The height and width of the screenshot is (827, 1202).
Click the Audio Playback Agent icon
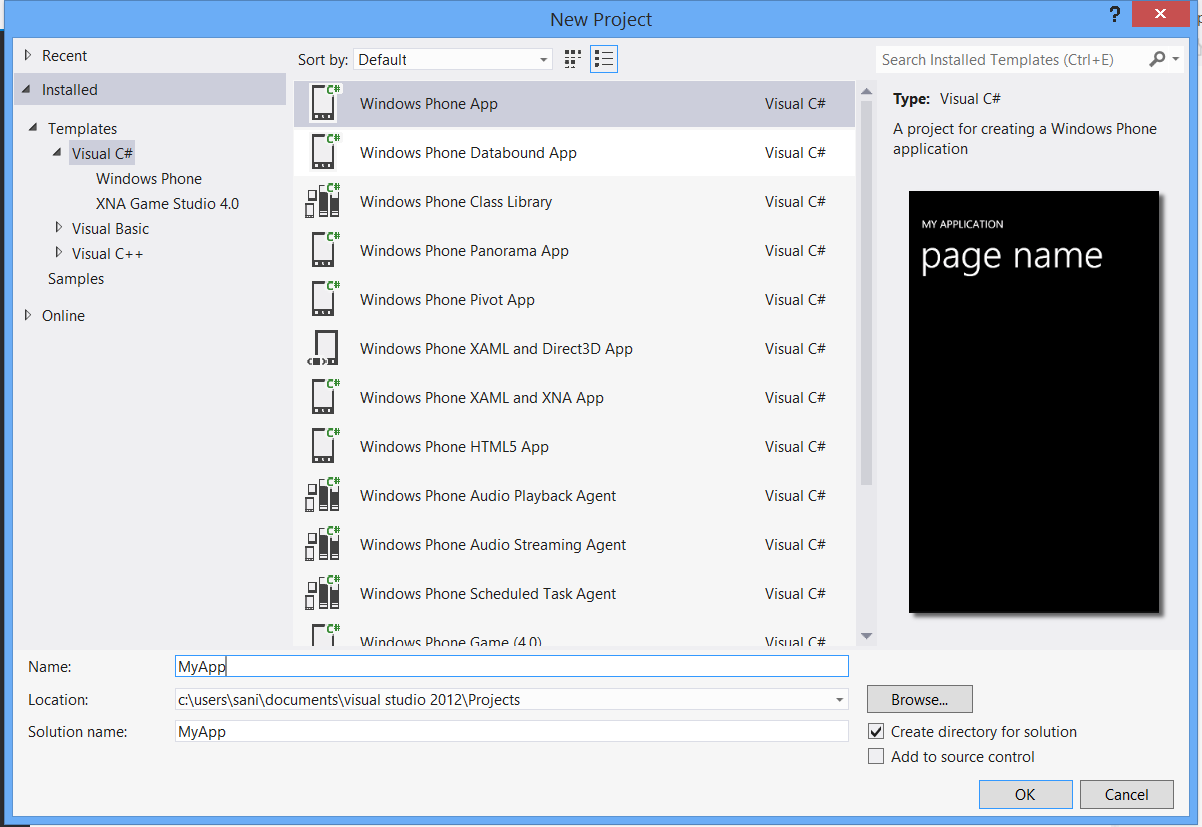pyautogui.click(x=323, y=495)
